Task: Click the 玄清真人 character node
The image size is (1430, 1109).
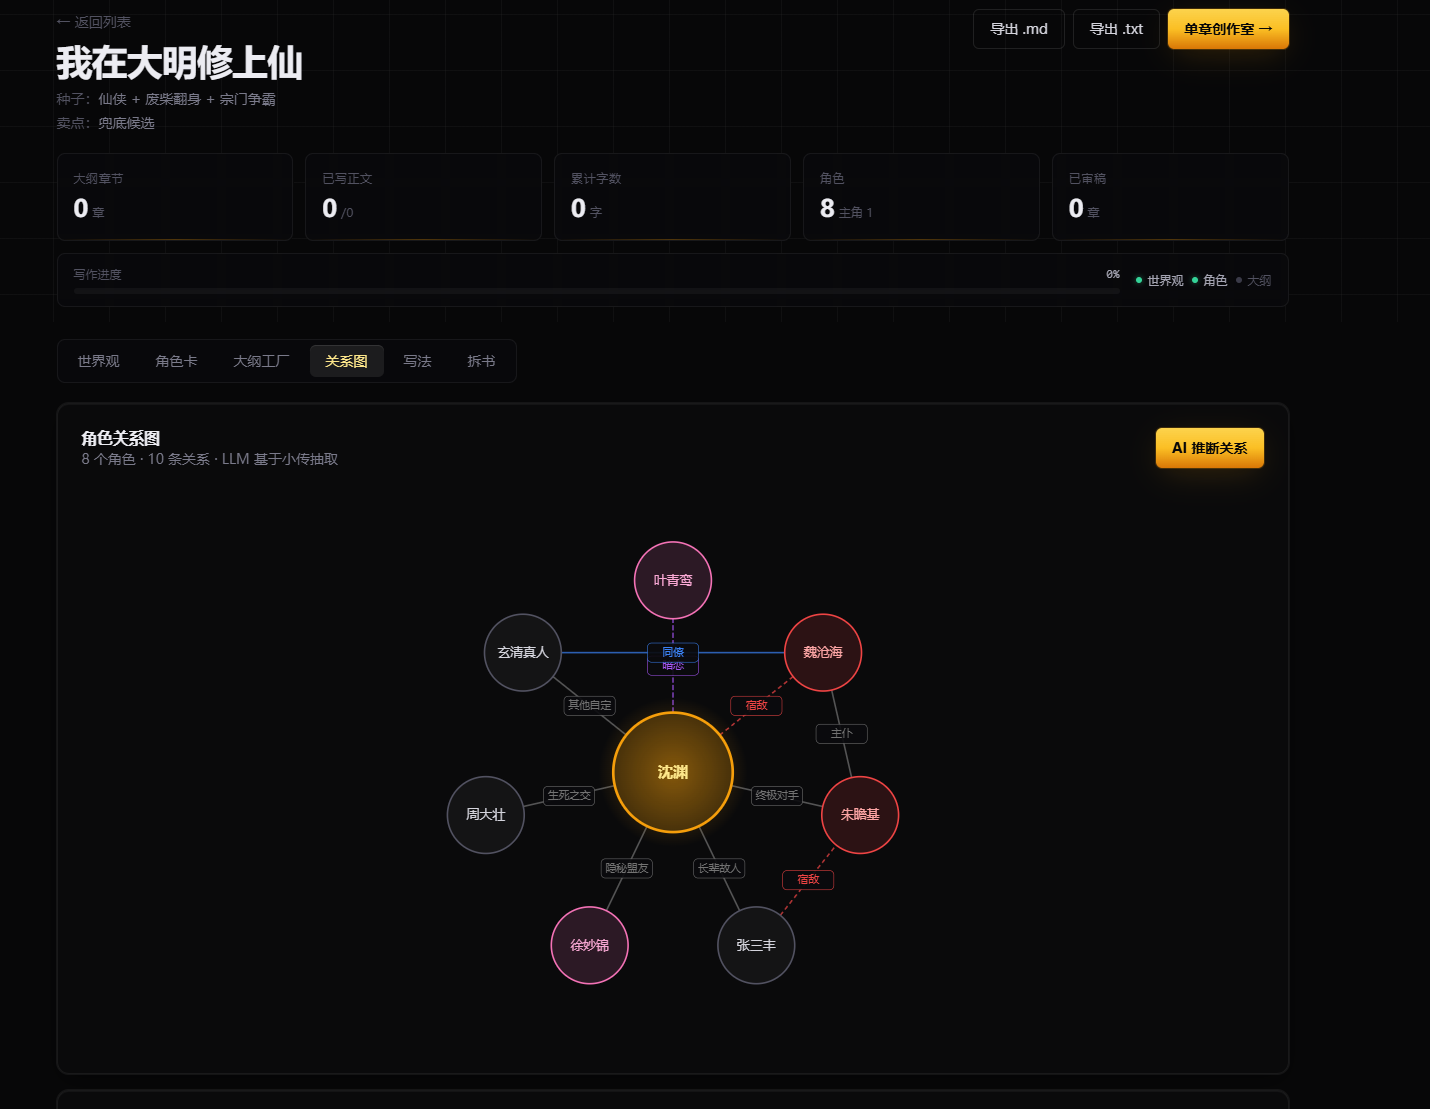Action: coord(523,652)
